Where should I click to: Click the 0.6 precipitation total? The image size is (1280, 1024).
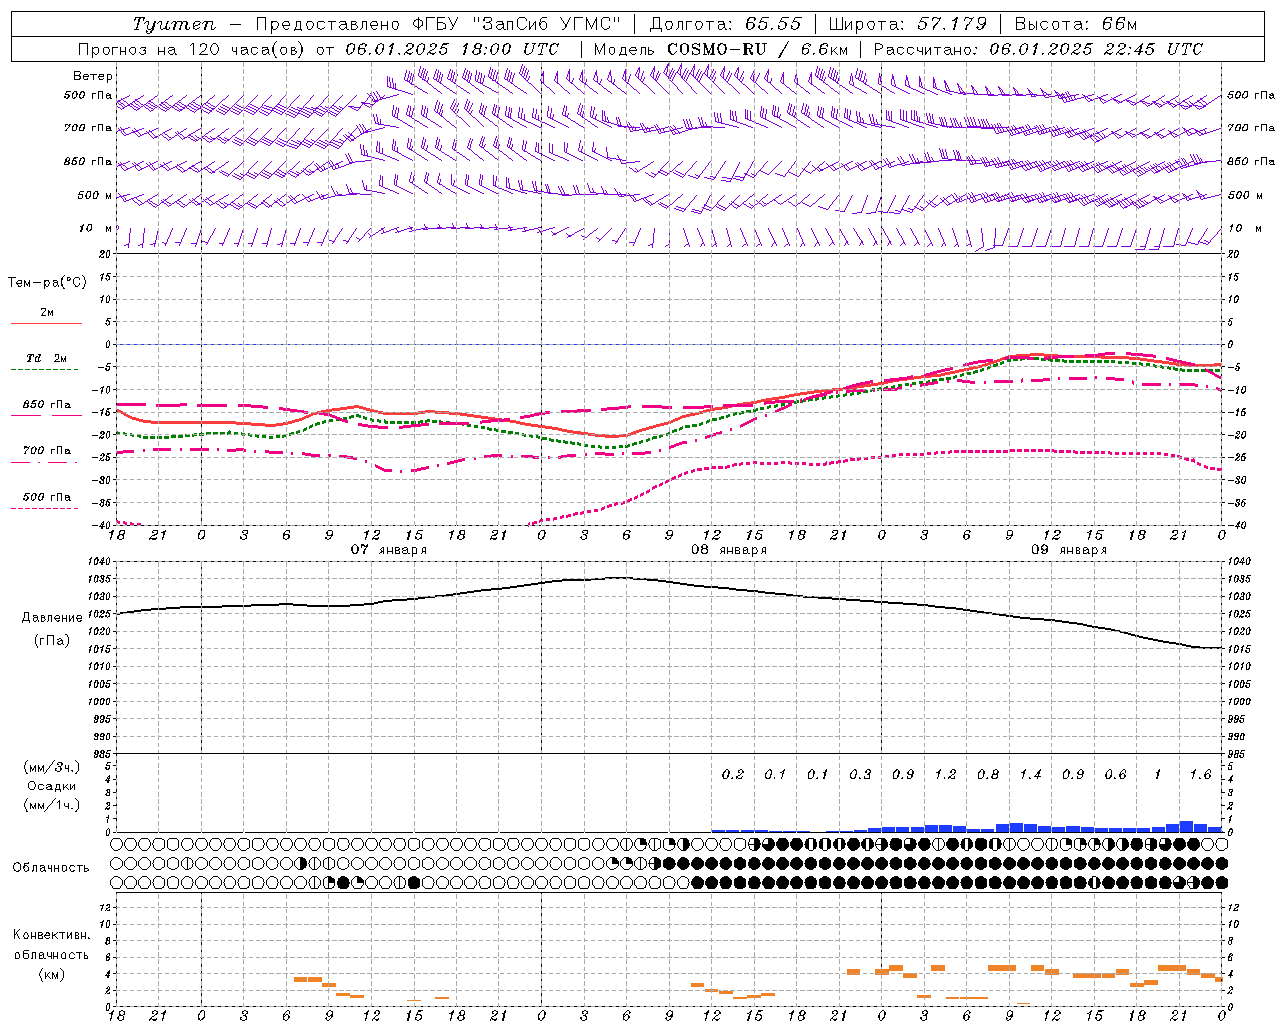[1115, 774]
